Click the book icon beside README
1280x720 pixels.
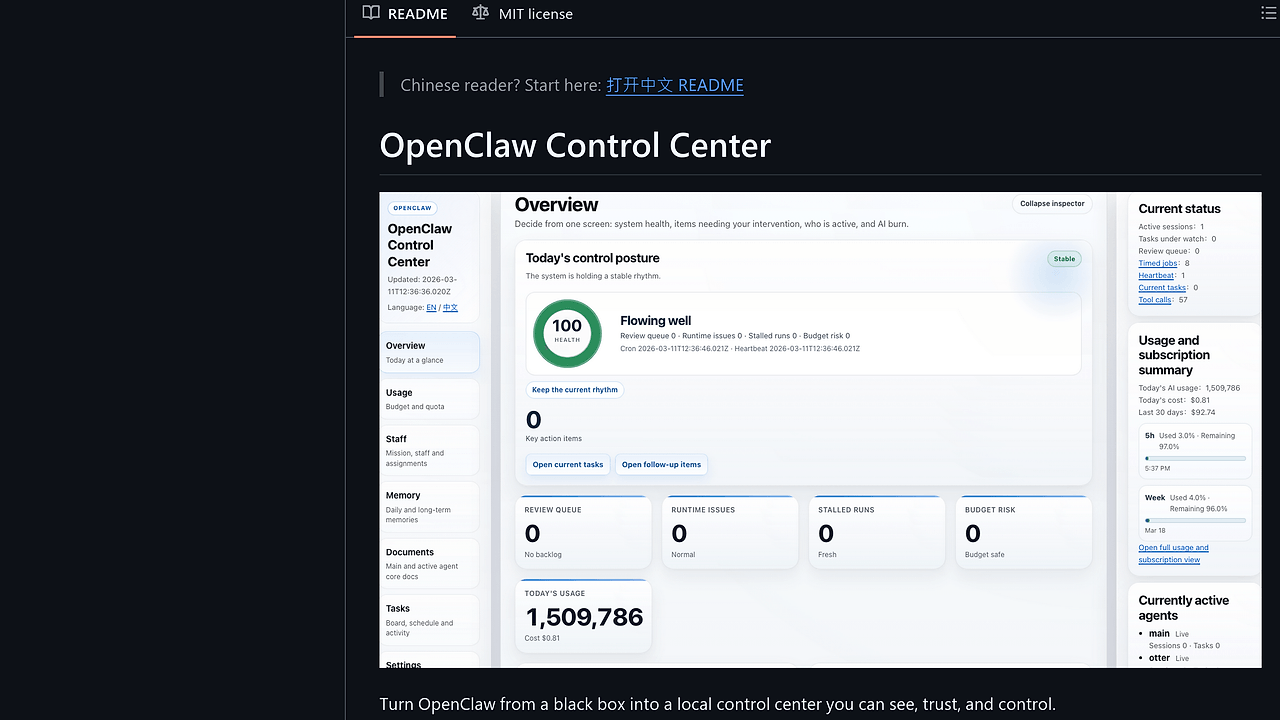click(x=371, y=13)
